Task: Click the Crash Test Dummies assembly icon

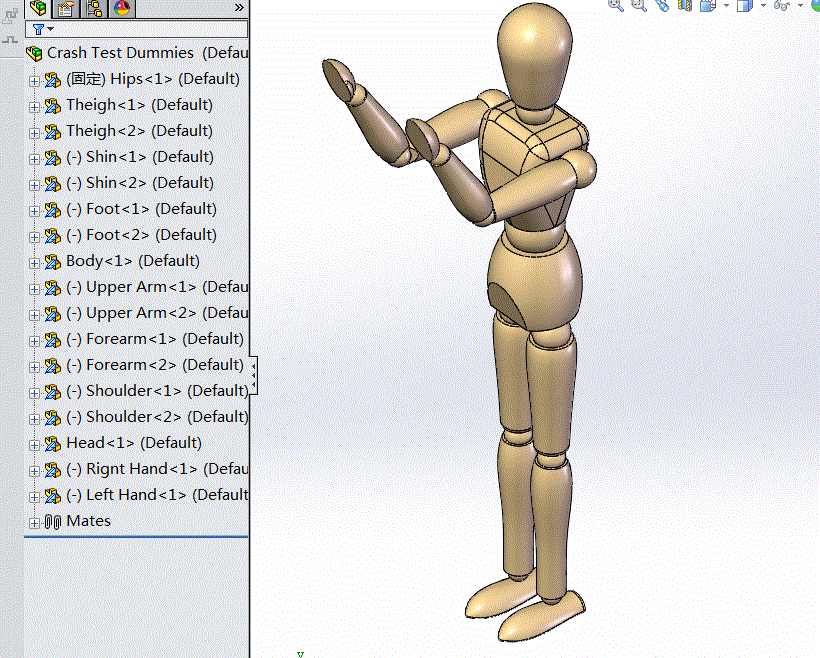Action: [34, 53]
